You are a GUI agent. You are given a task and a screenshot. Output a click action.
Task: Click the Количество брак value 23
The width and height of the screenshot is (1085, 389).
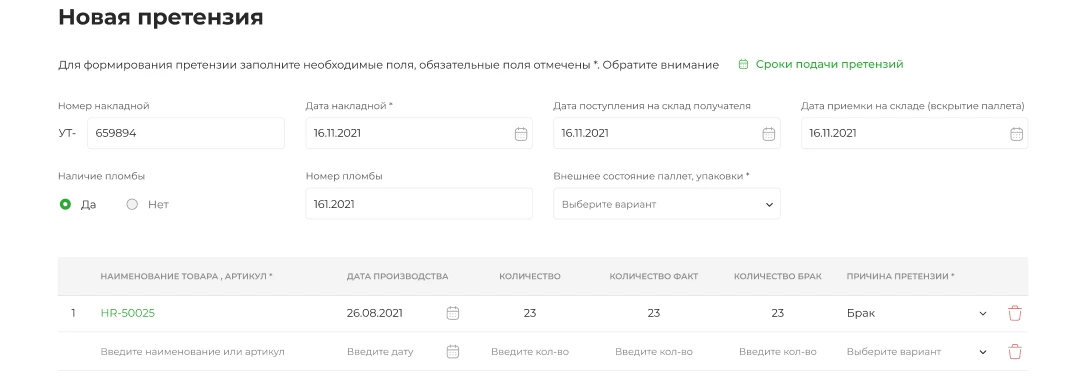click(778, 313)
